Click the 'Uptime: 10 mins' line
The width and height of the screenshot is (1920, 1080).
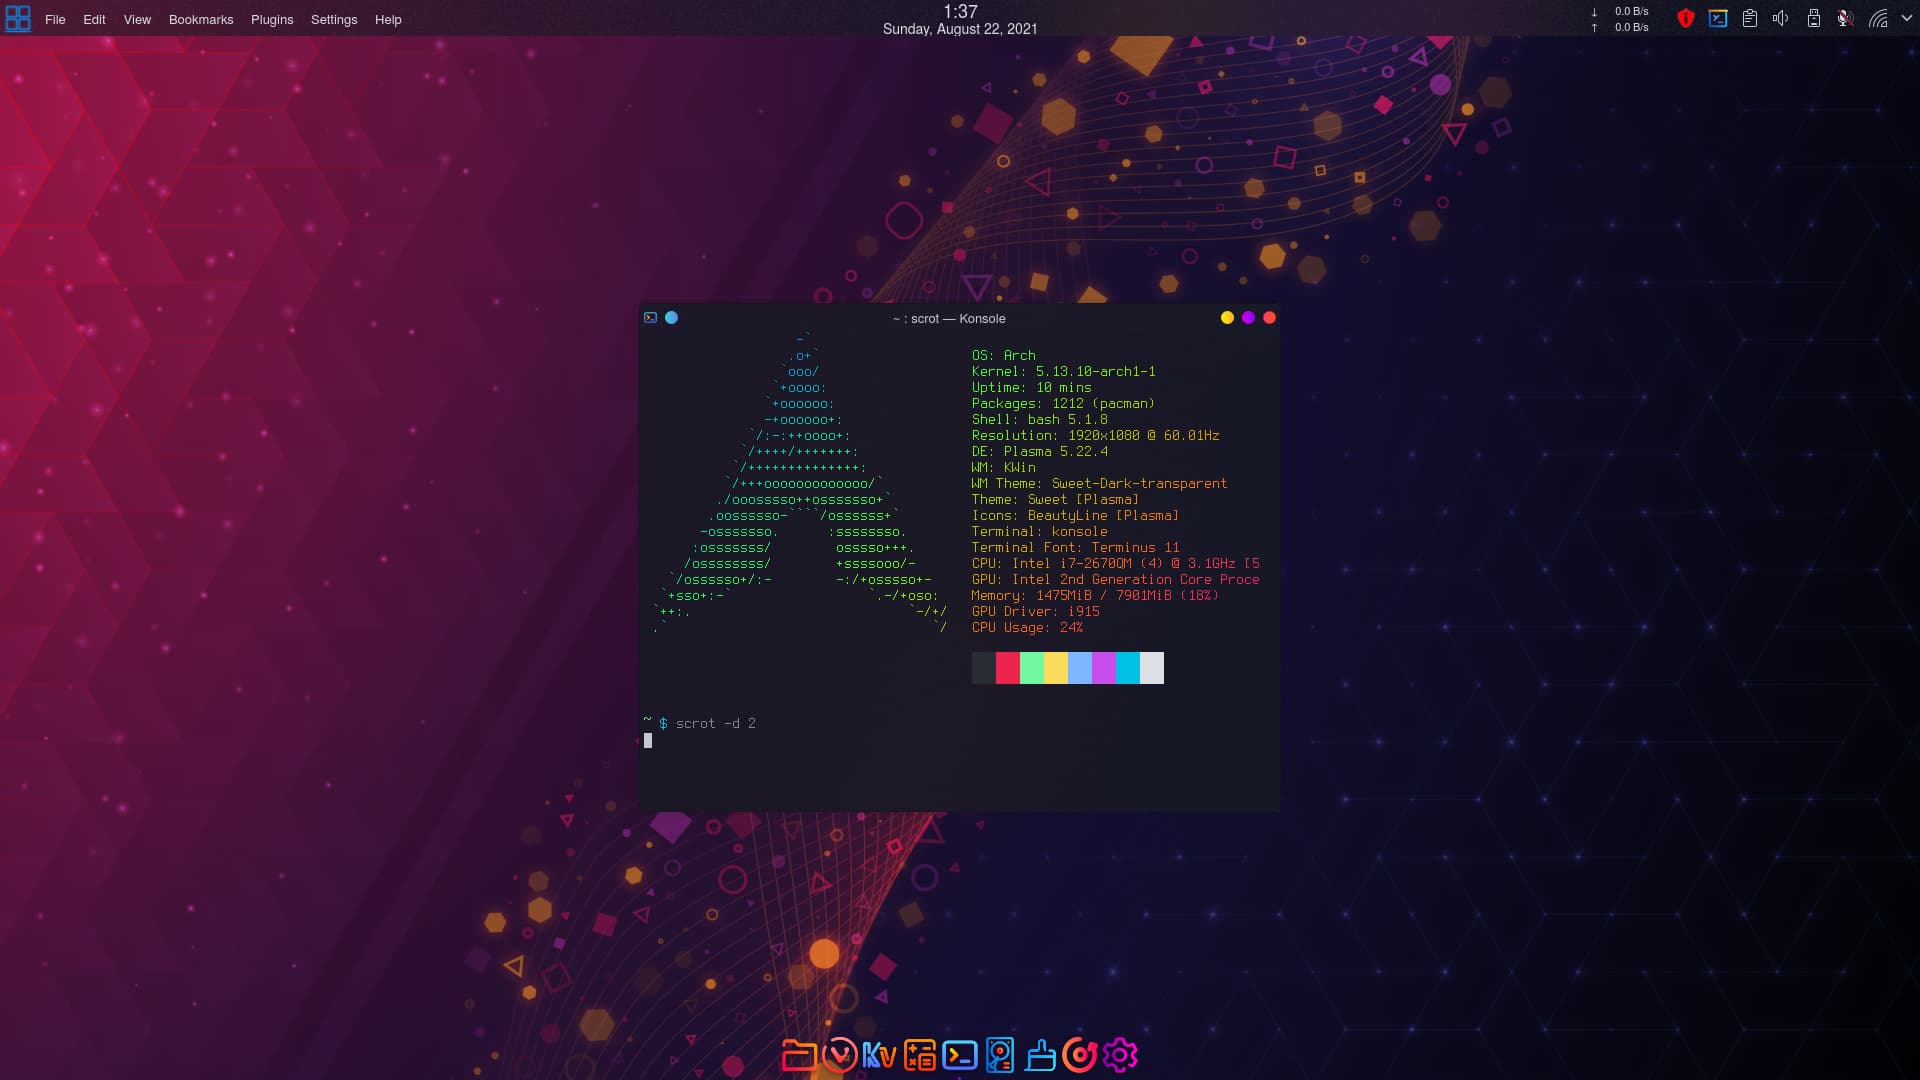(x=1032, y=387)
